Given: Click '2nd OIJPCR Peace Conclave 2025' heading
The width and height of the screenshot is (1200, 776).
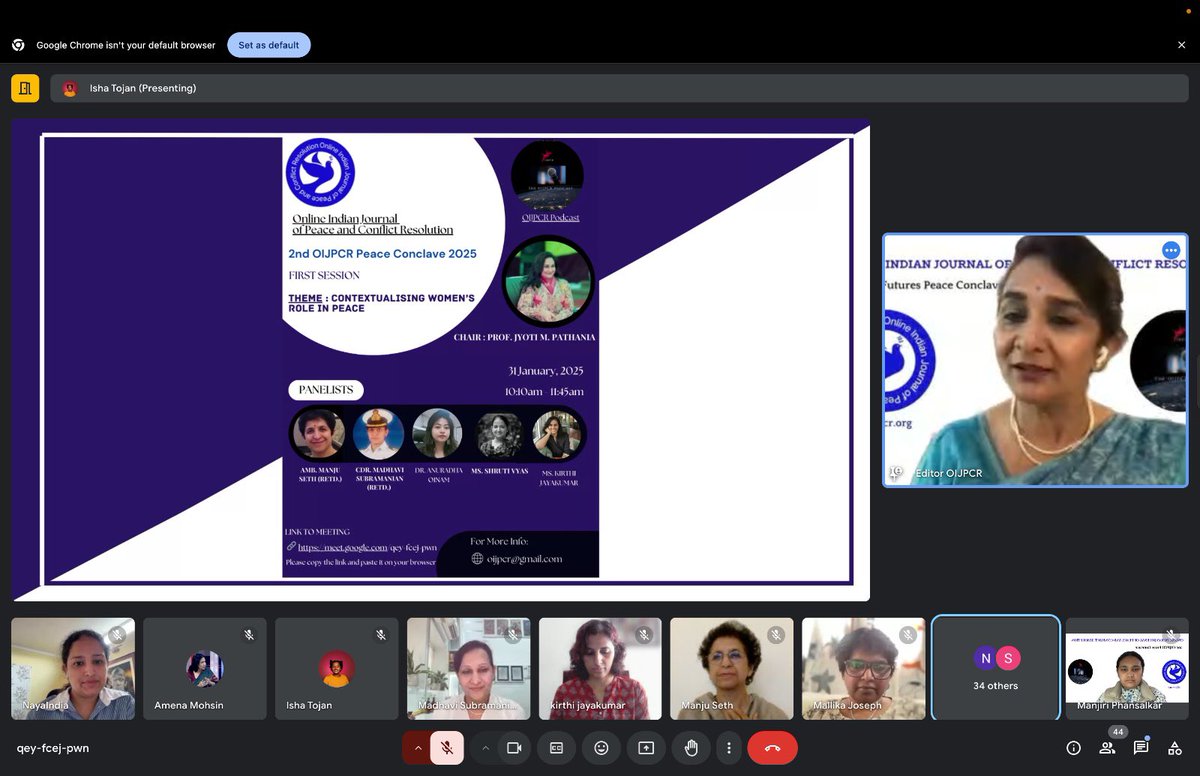Looking at the screenshot, I should (383, 254).
